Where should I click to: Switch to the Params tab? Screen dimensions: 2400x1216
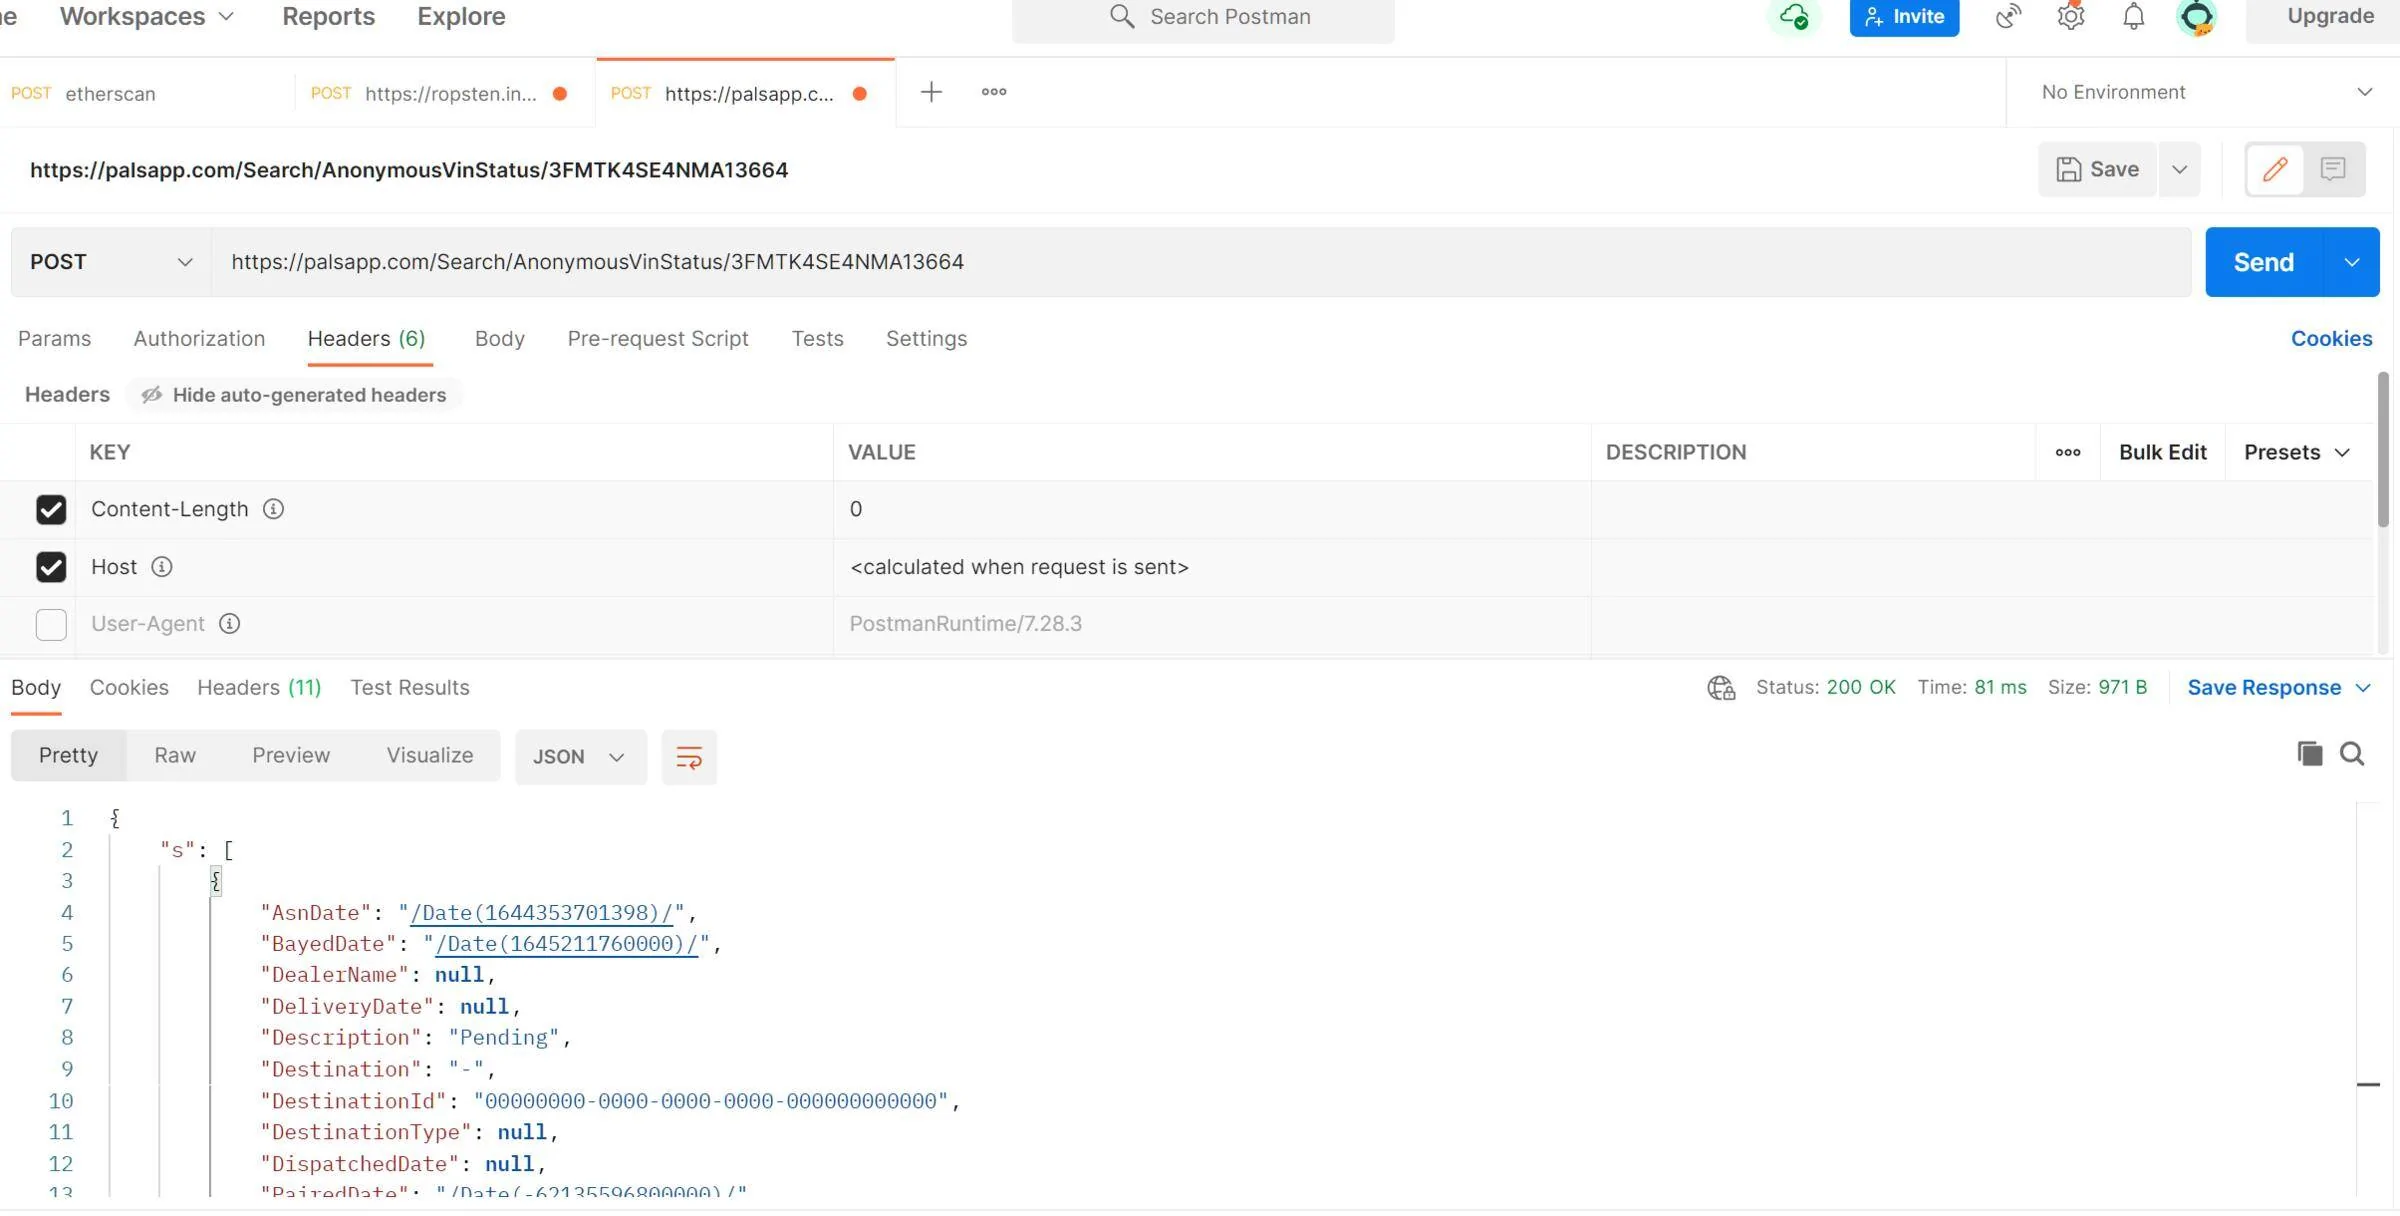click(x=54, y=339)
